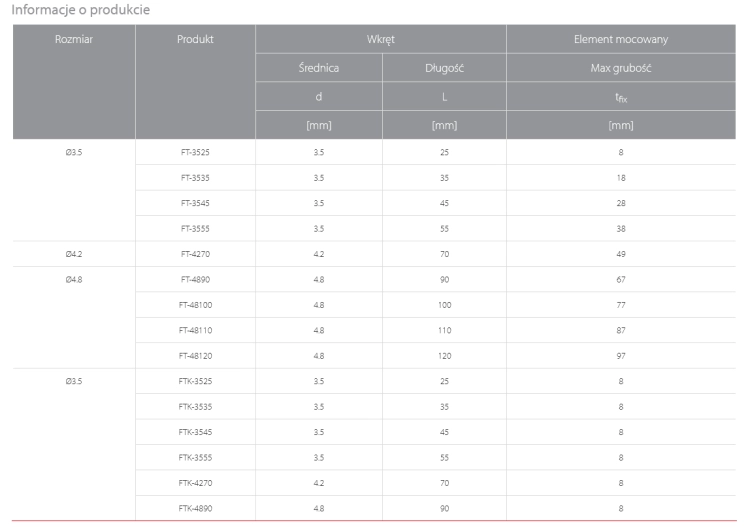Click the Element mocowany header cell
The width and height of the screenshot is (750, 527).
(621, 39)
